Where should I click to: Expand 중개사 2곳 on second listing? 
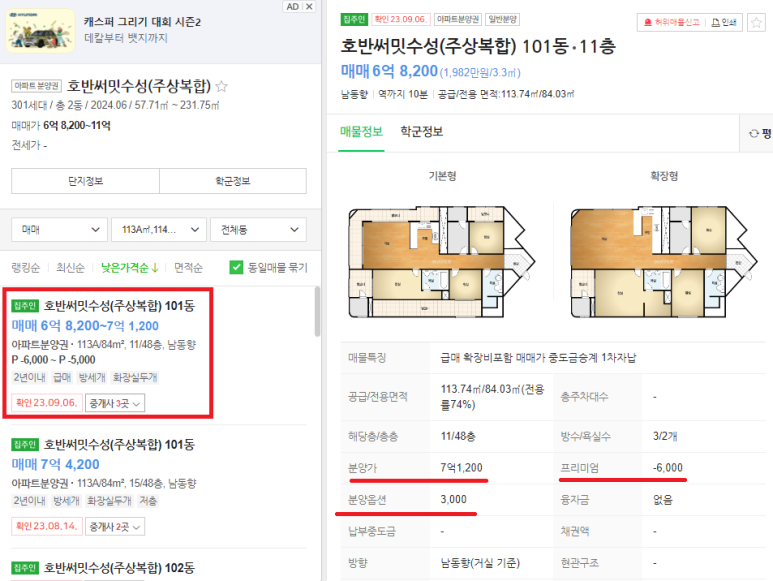click(115, 526)
